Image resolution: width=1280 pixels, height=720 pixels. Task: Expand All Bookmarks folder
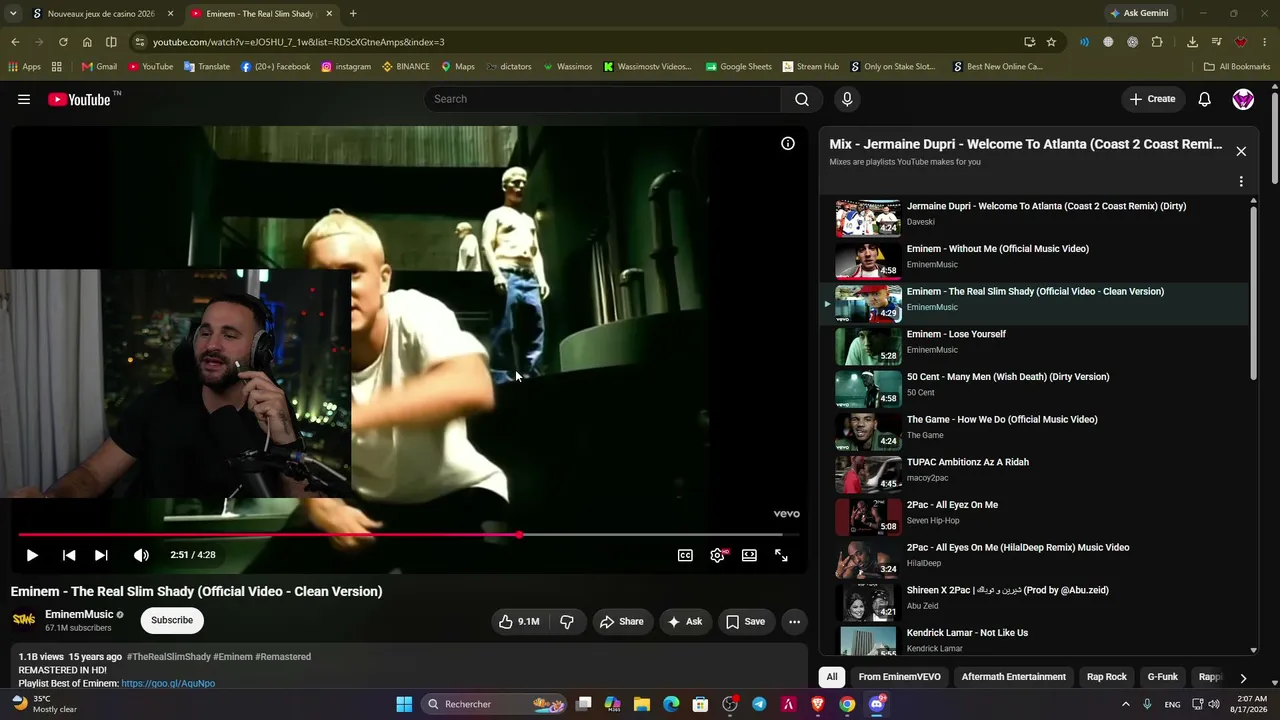tap(1237, 67)
